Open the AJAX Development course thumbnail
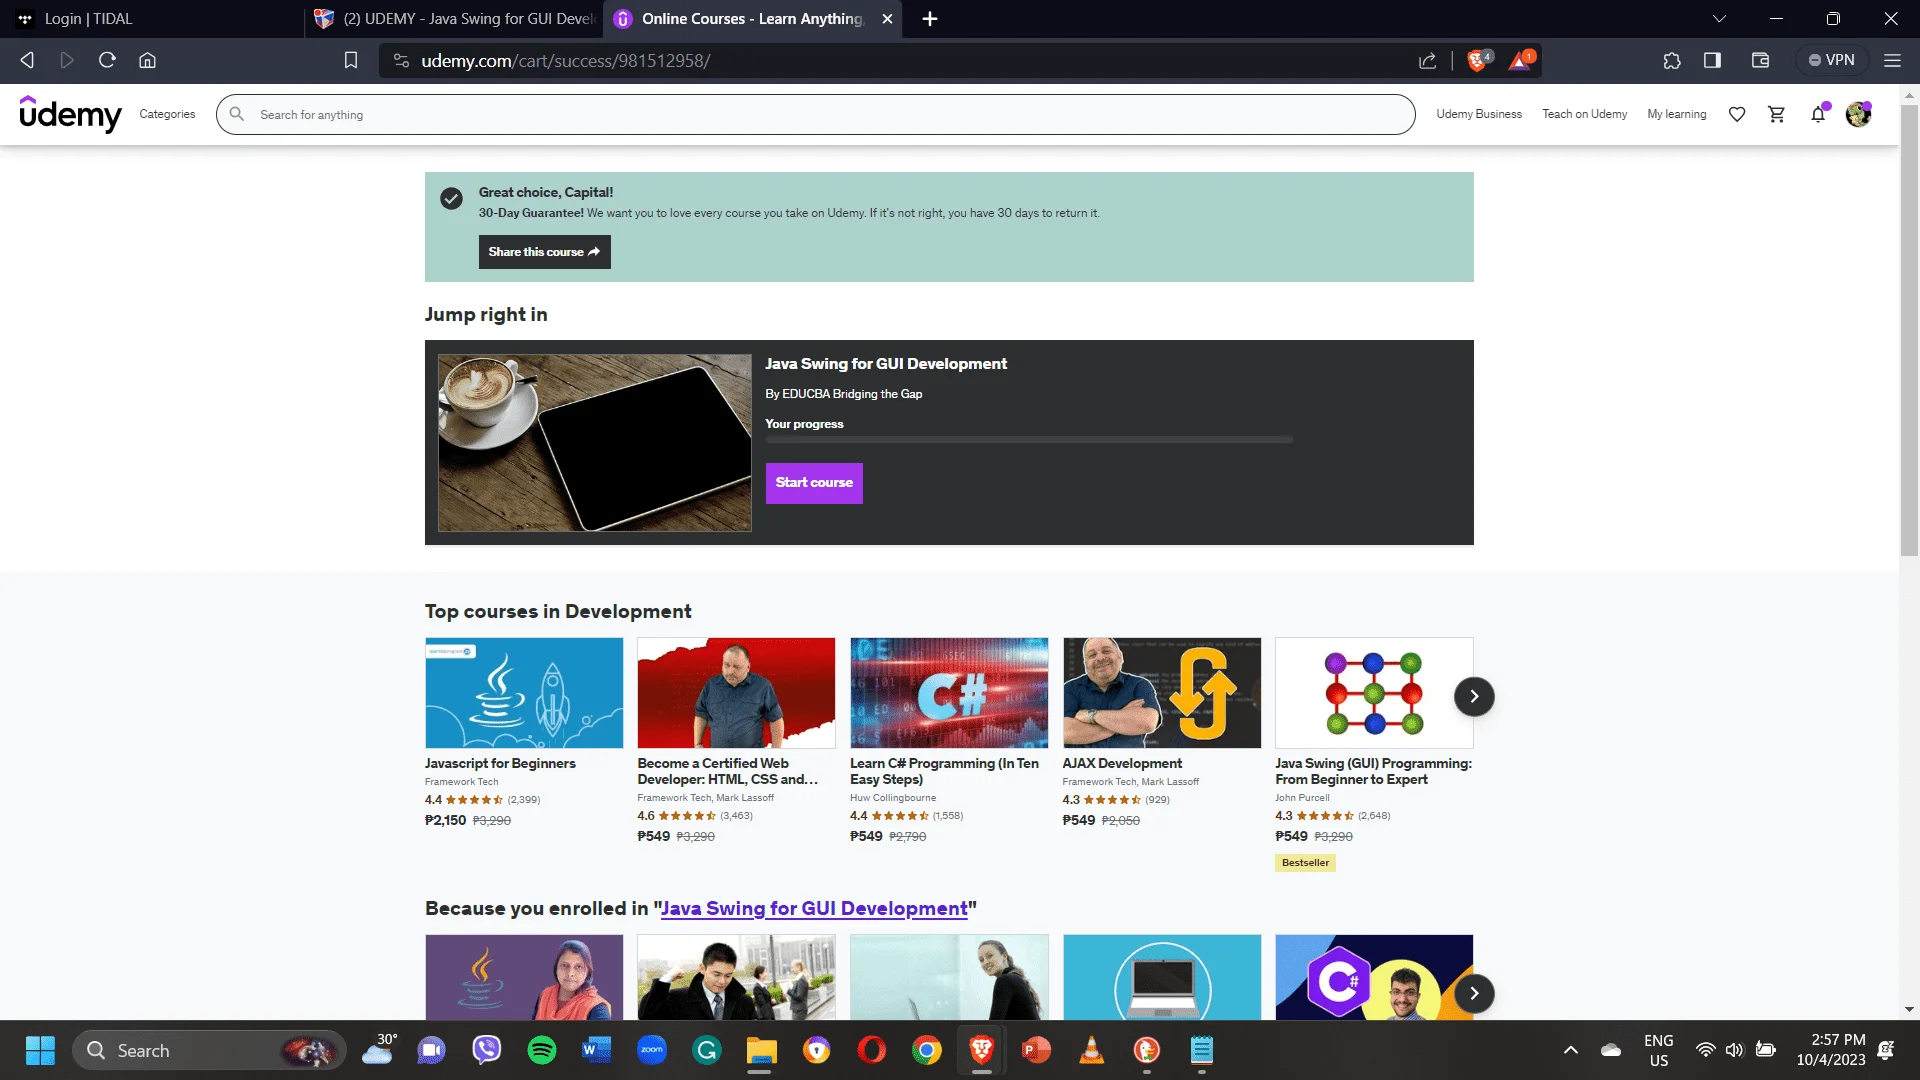Image resolution: width=1920 pixels, height=1080 pixels. pyautogui.click(x=1162, y=693)
